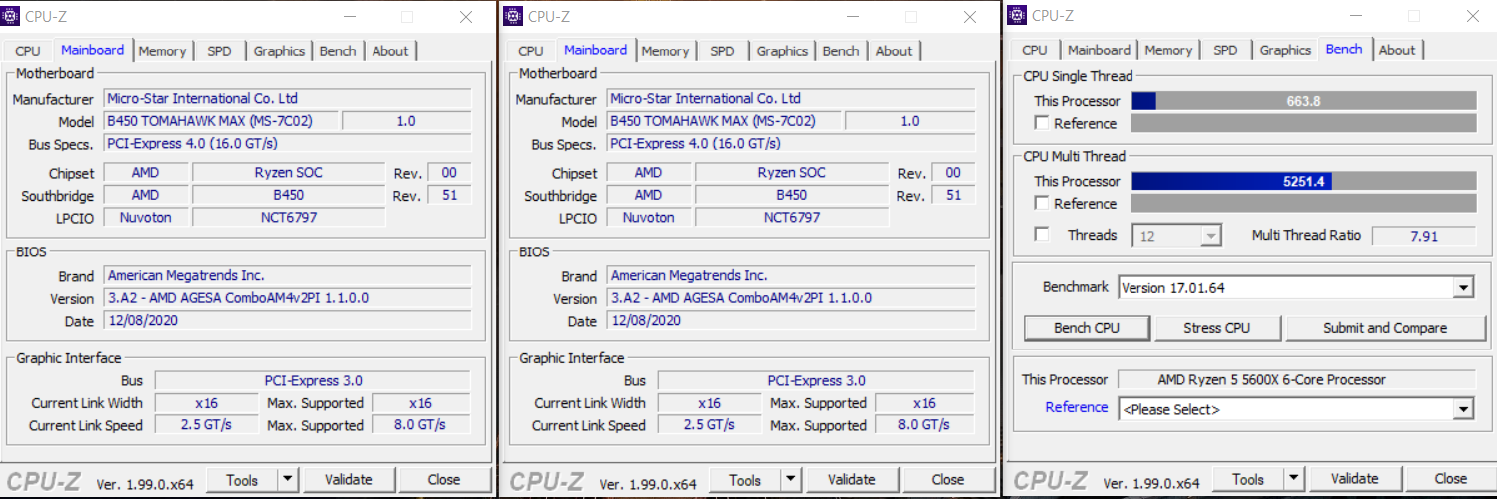Open Mainboard tab in Bench window
1497x500 pixels.
pos(1099,50)
